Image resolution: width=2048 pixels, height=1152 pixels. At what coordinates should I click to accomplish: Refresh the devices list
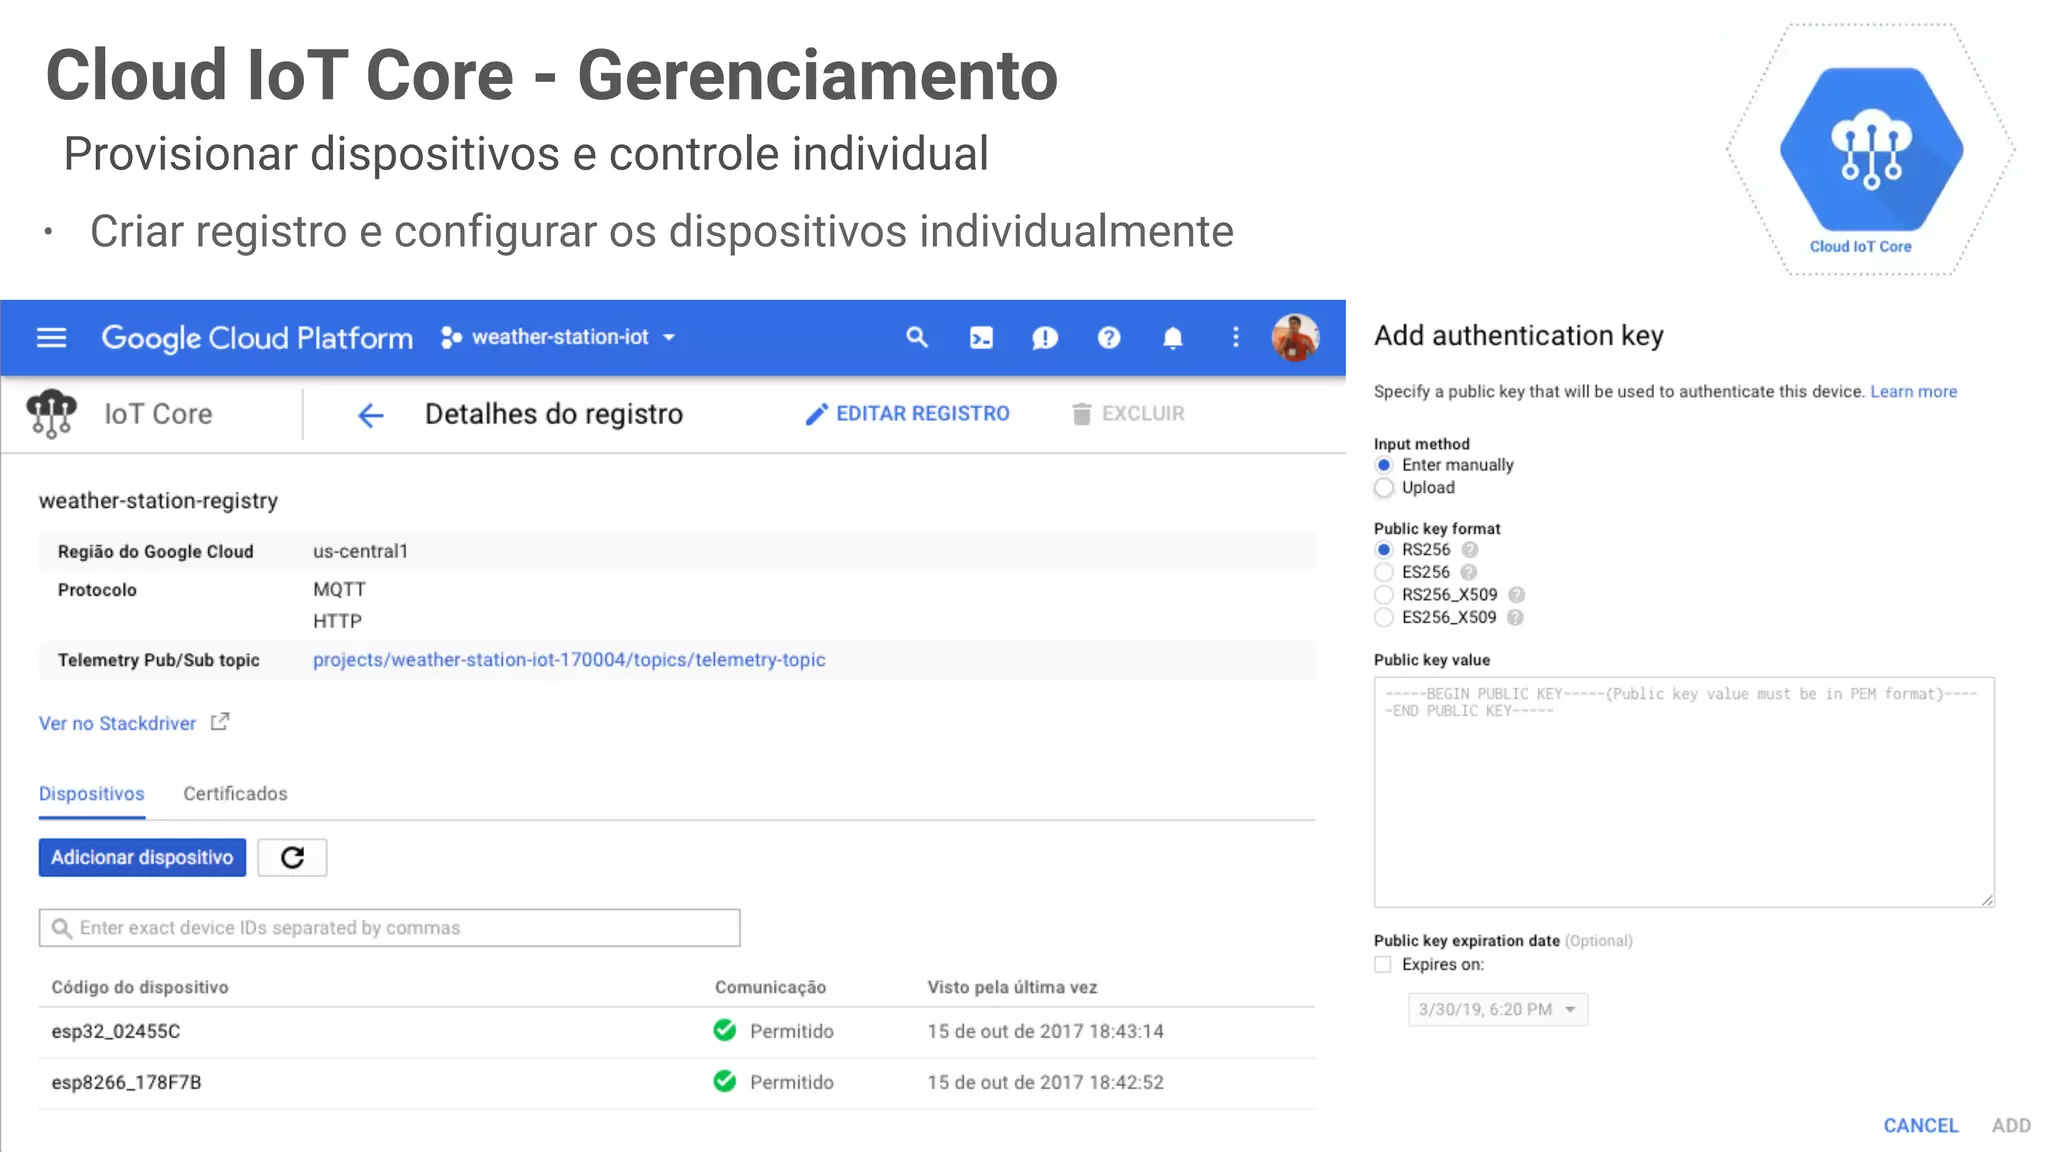(292, 858)
